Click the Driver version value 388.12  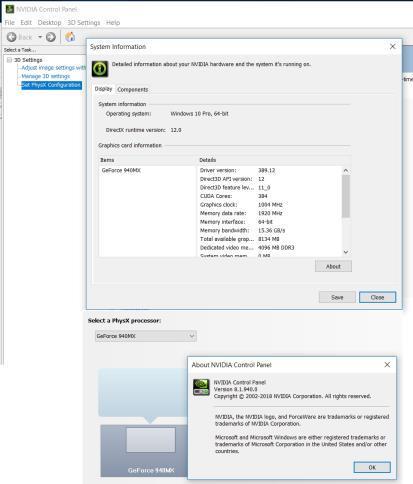point(267,170)
